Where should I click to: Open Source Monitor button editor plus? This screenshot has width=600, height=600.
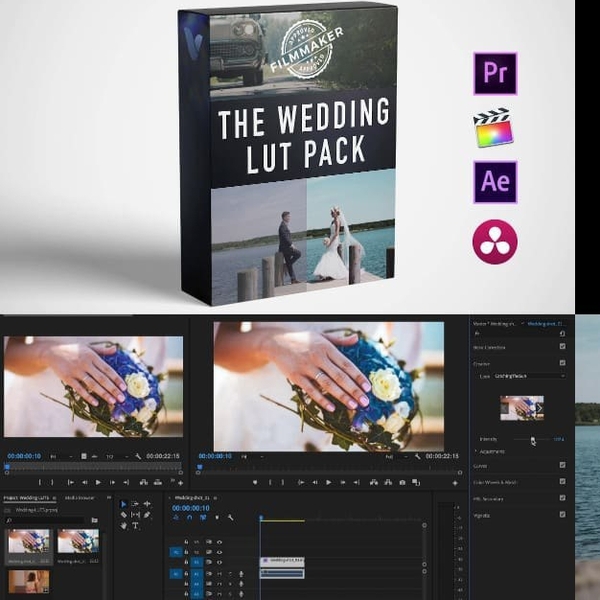[180, 483]
